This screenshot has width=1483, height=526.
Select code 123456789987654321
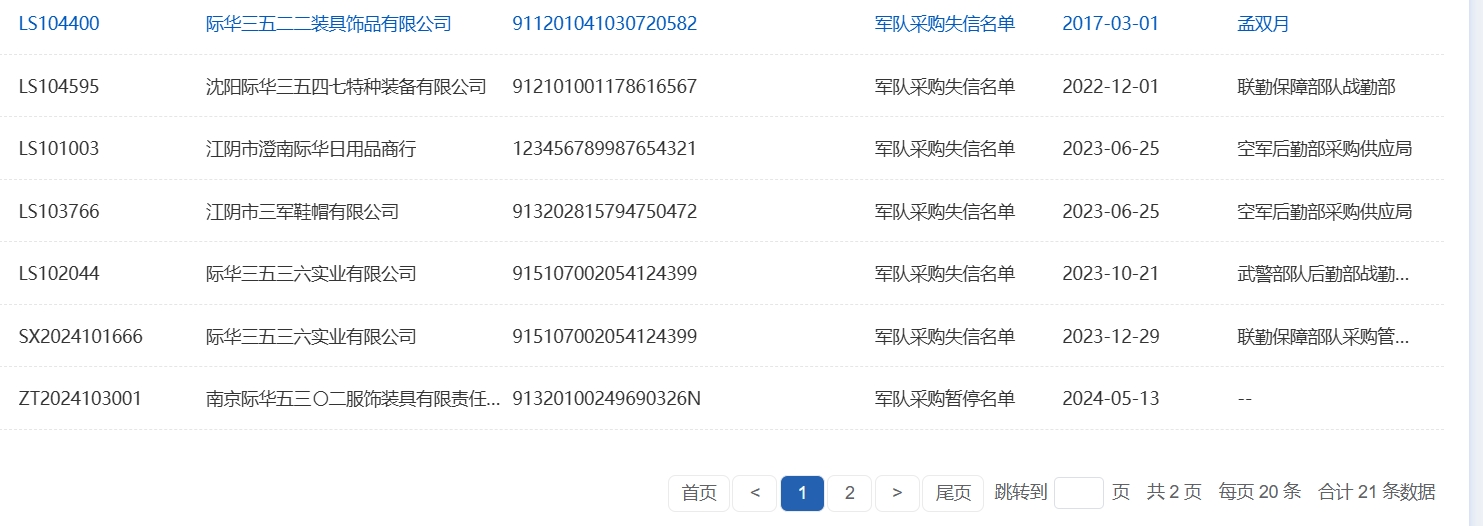tap(605, 149)
